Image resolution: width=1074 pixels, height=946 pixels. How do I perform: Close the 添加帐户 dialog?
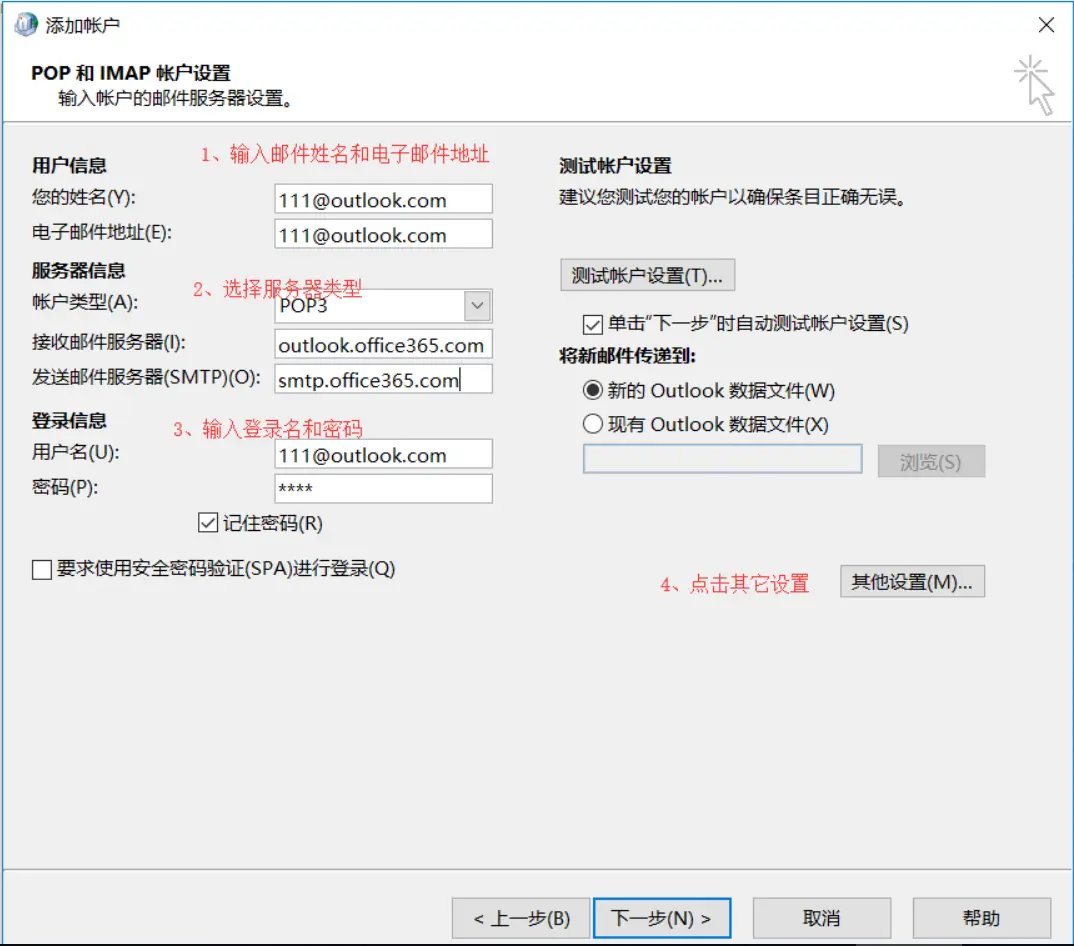pyautogui.click(x=1045, y=25)
